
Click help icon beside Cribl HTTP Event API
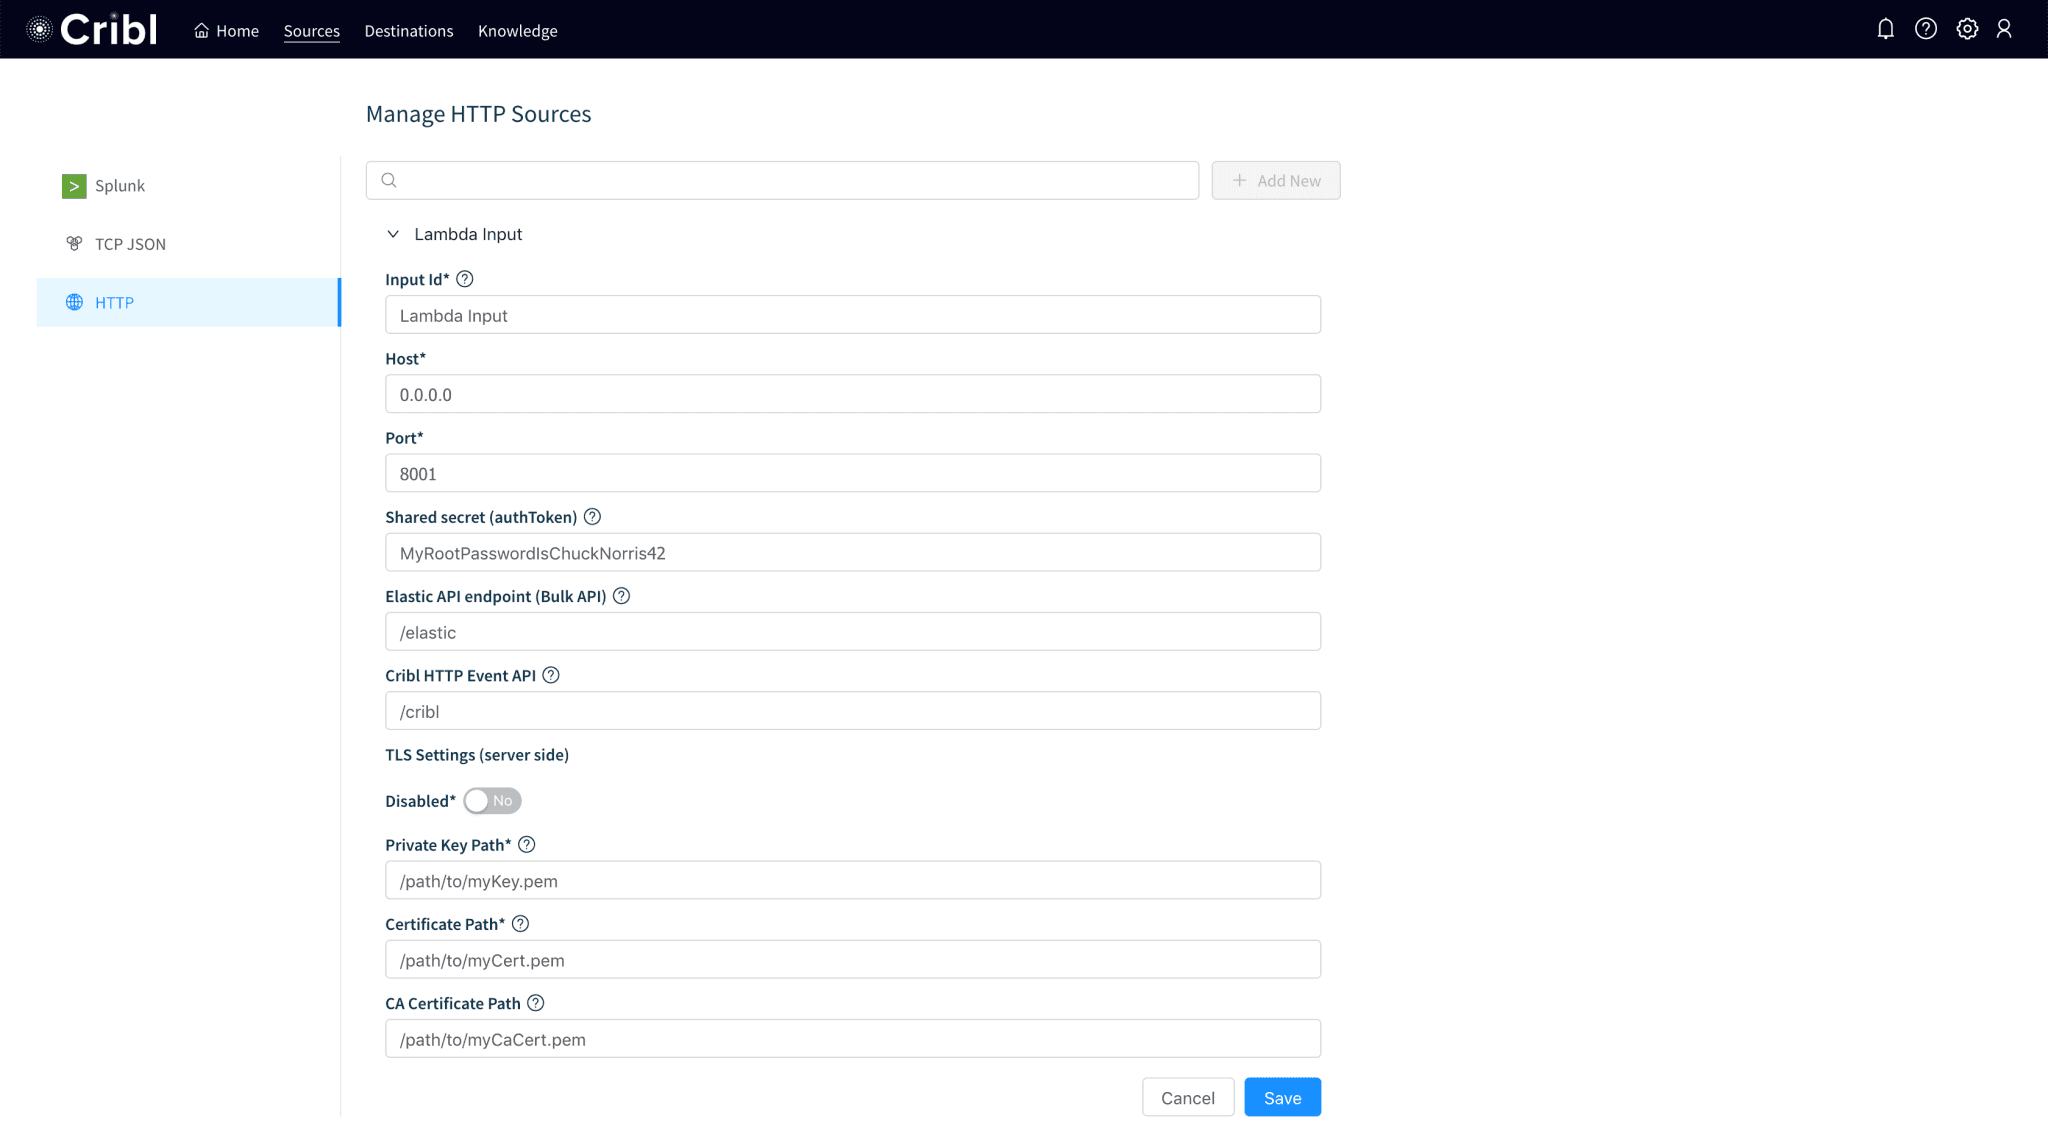tap(551, 675)
